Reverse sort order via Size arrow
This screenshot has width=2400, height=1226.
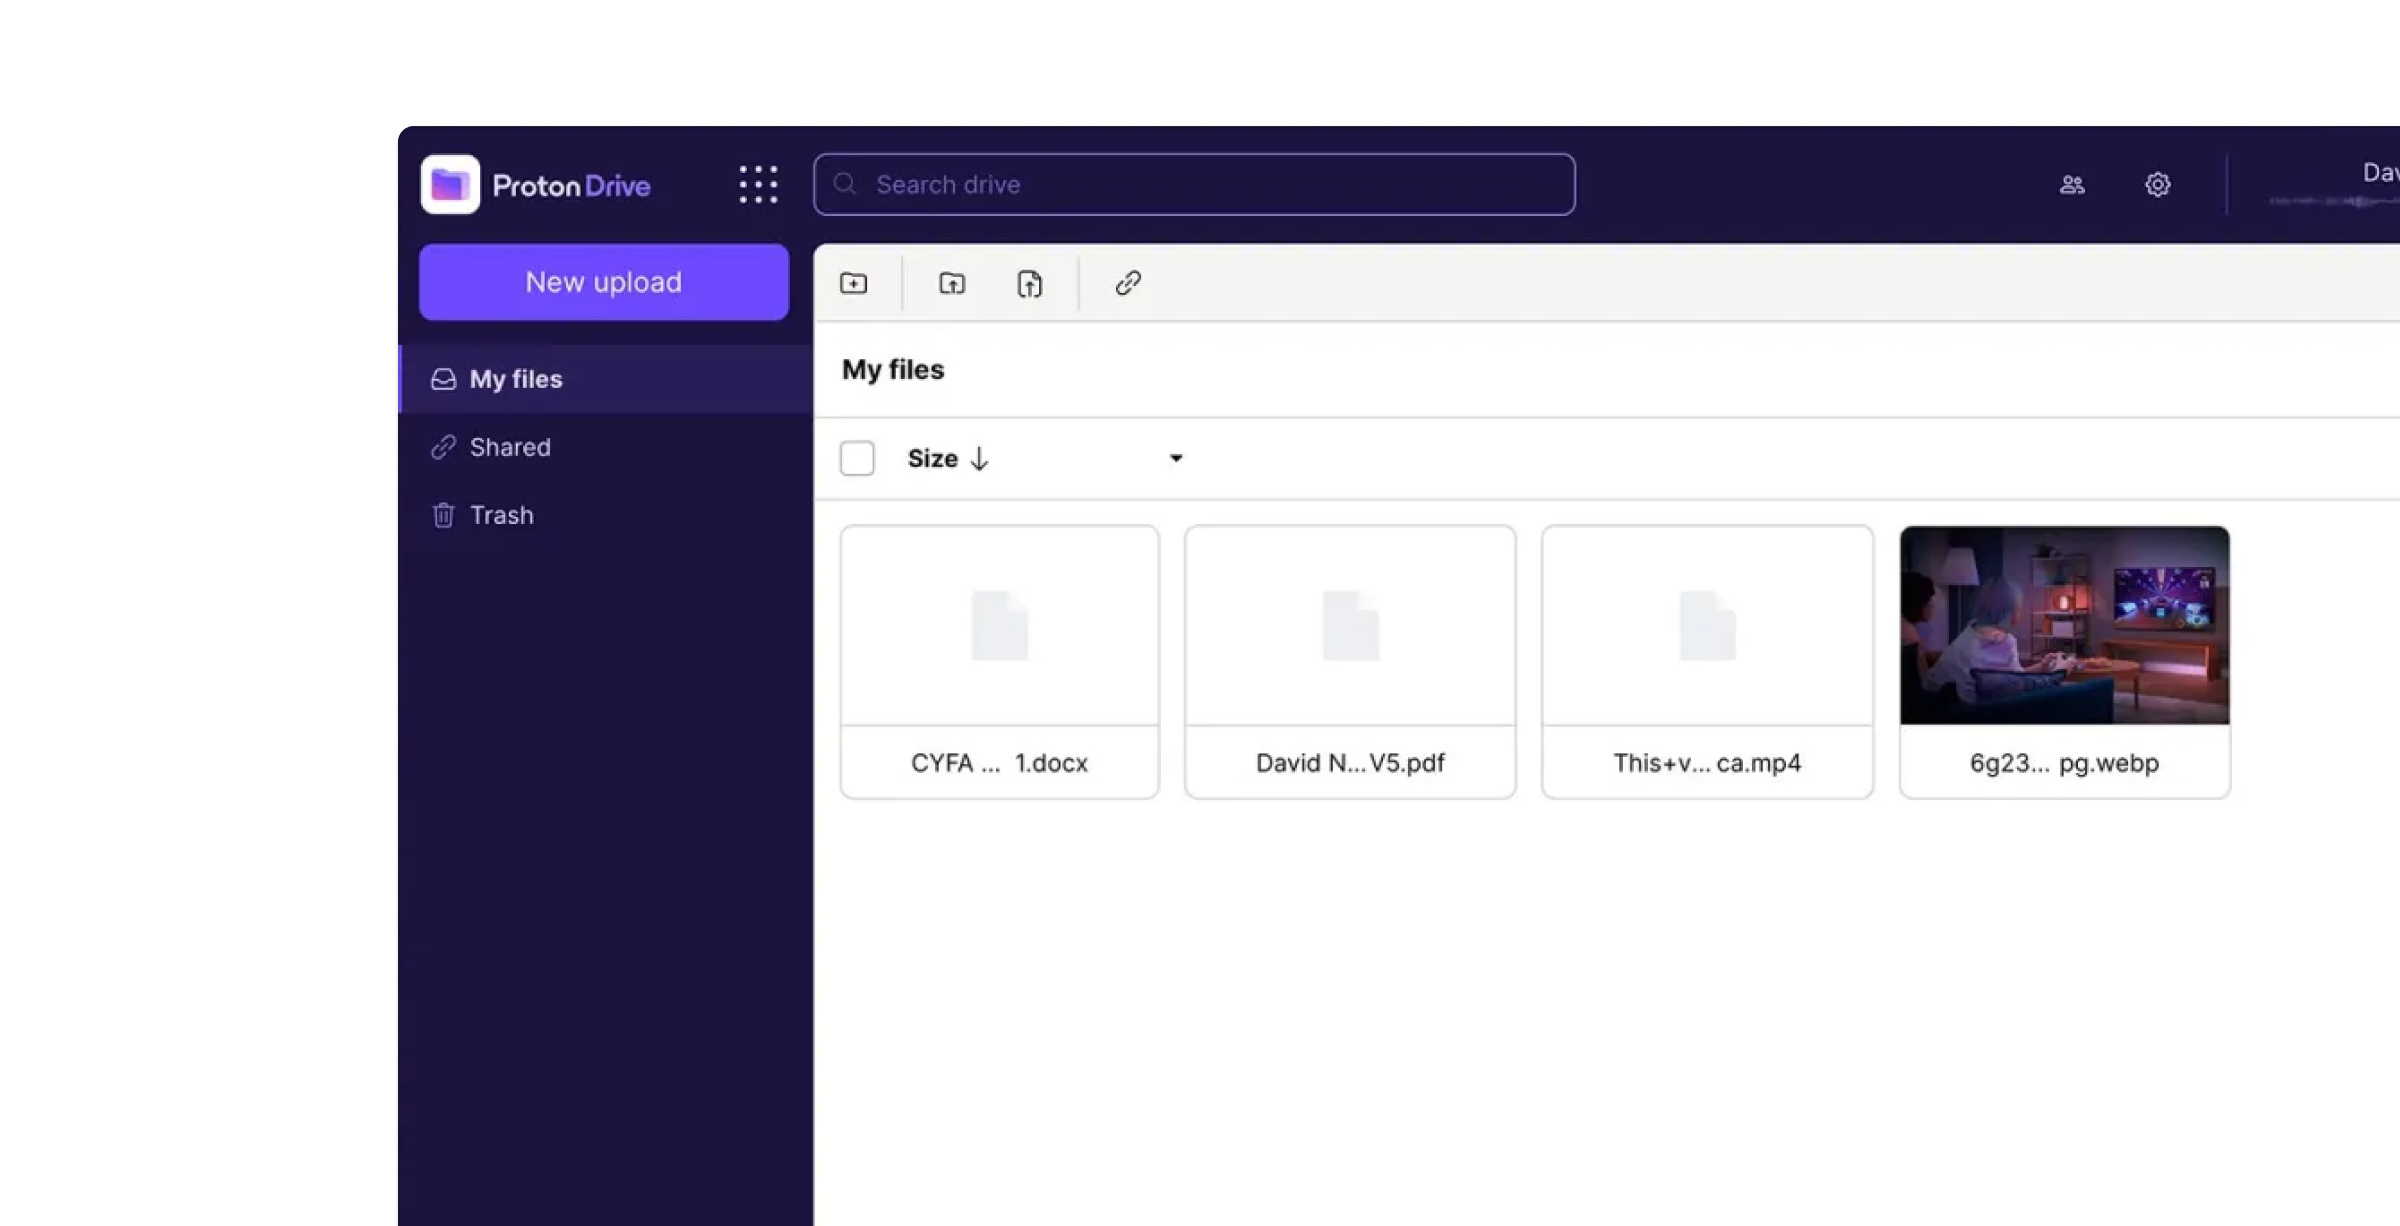pos(980,459)
